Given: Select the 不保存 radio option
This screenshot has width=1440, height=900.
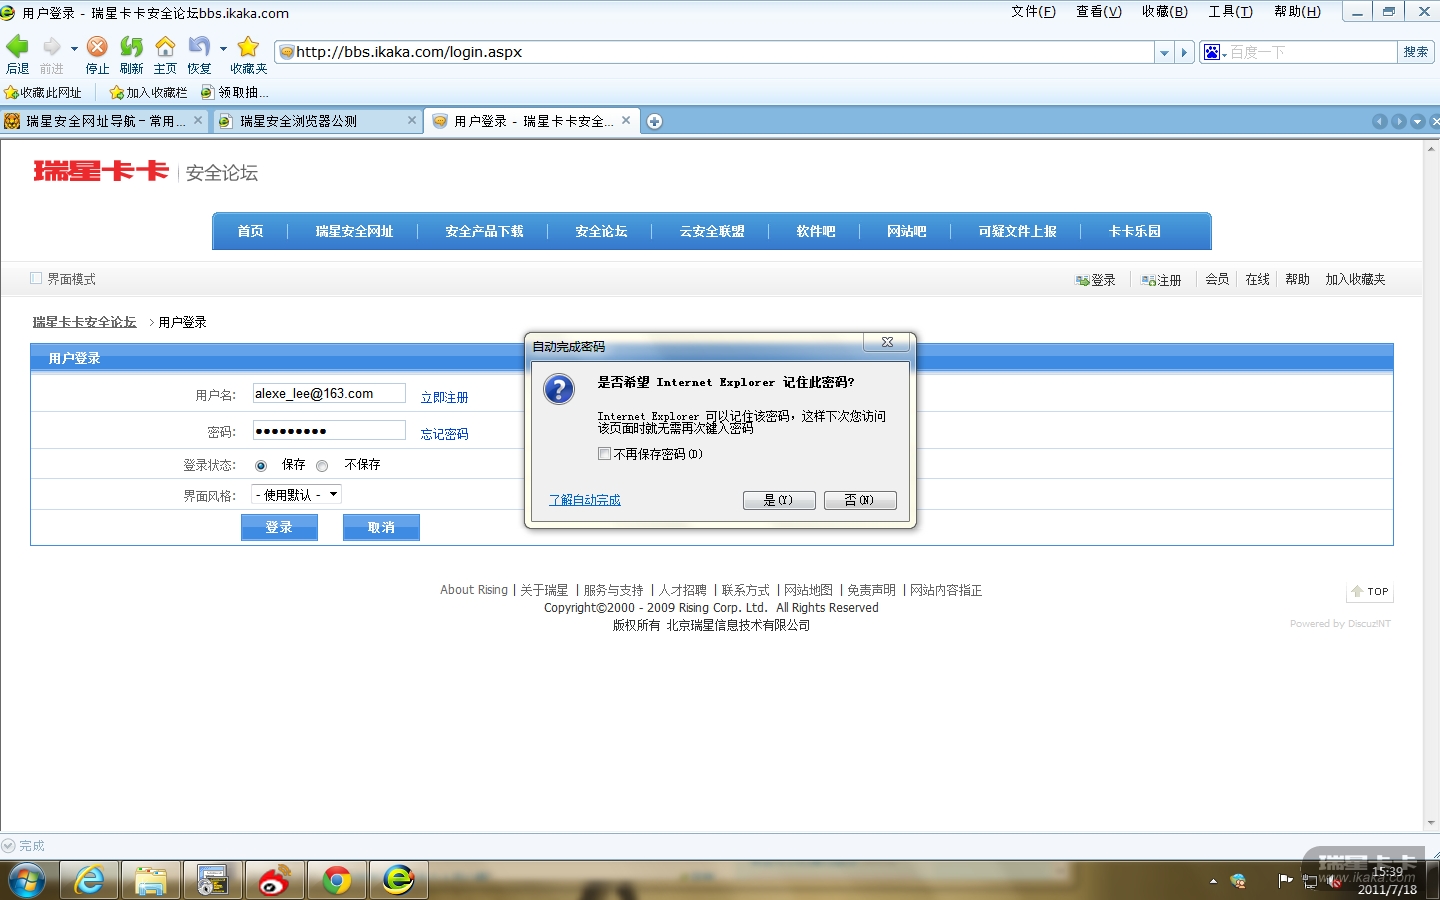Looking at the screenshot, I should pyautogui.click(x=322, y=466).
